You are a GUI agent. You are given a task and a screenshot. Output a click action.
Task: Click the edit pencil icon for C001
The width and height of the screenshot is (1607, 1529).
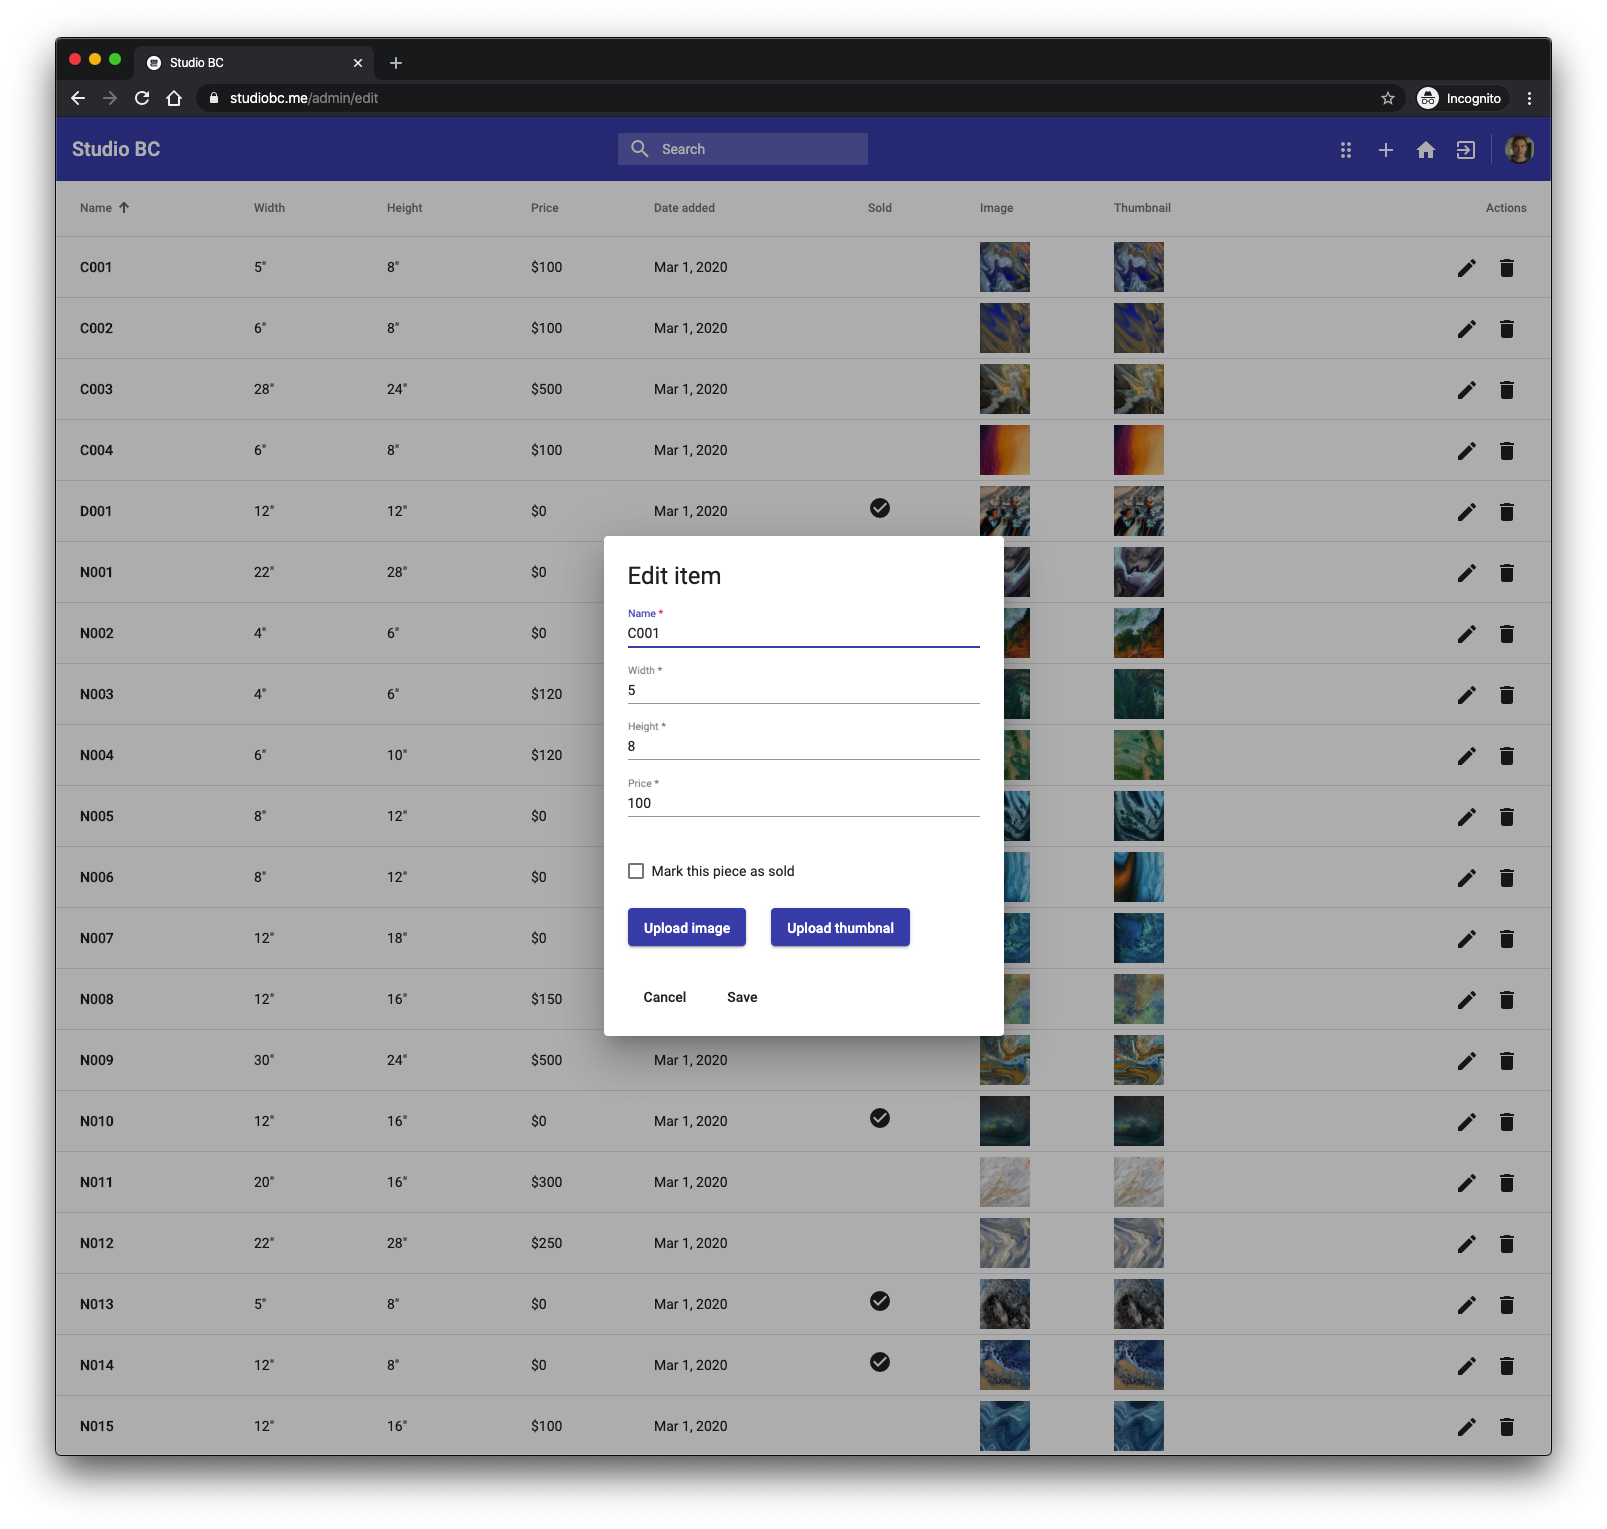pyautogui.click(x=1466, y=268)
